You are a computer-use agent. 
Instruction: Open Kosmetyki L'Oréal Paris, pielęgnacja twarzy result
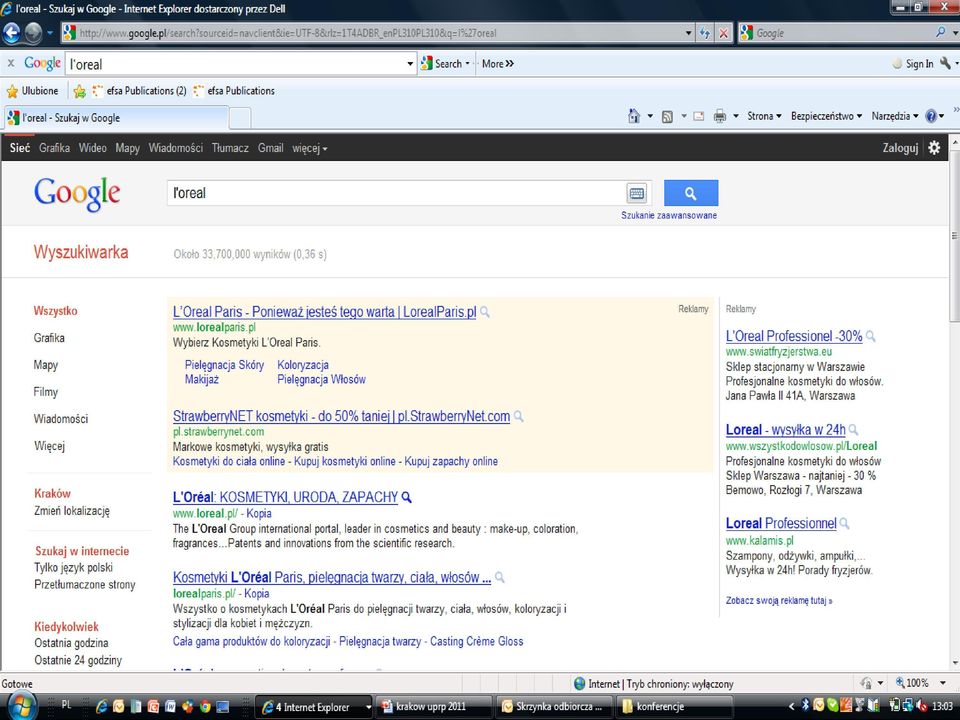pyautogui.click(x=332, y=577)
